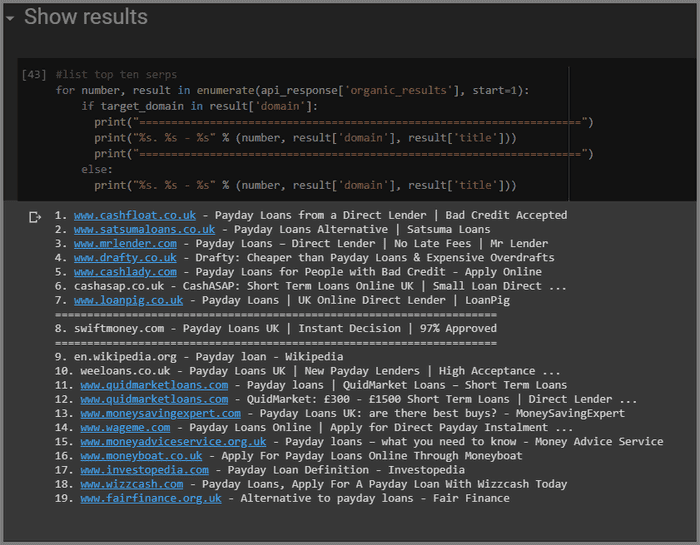The image size is (700, 545).
Task: Click the 'weeloans.co.uk' result line
Action: (x=307, y=371)
